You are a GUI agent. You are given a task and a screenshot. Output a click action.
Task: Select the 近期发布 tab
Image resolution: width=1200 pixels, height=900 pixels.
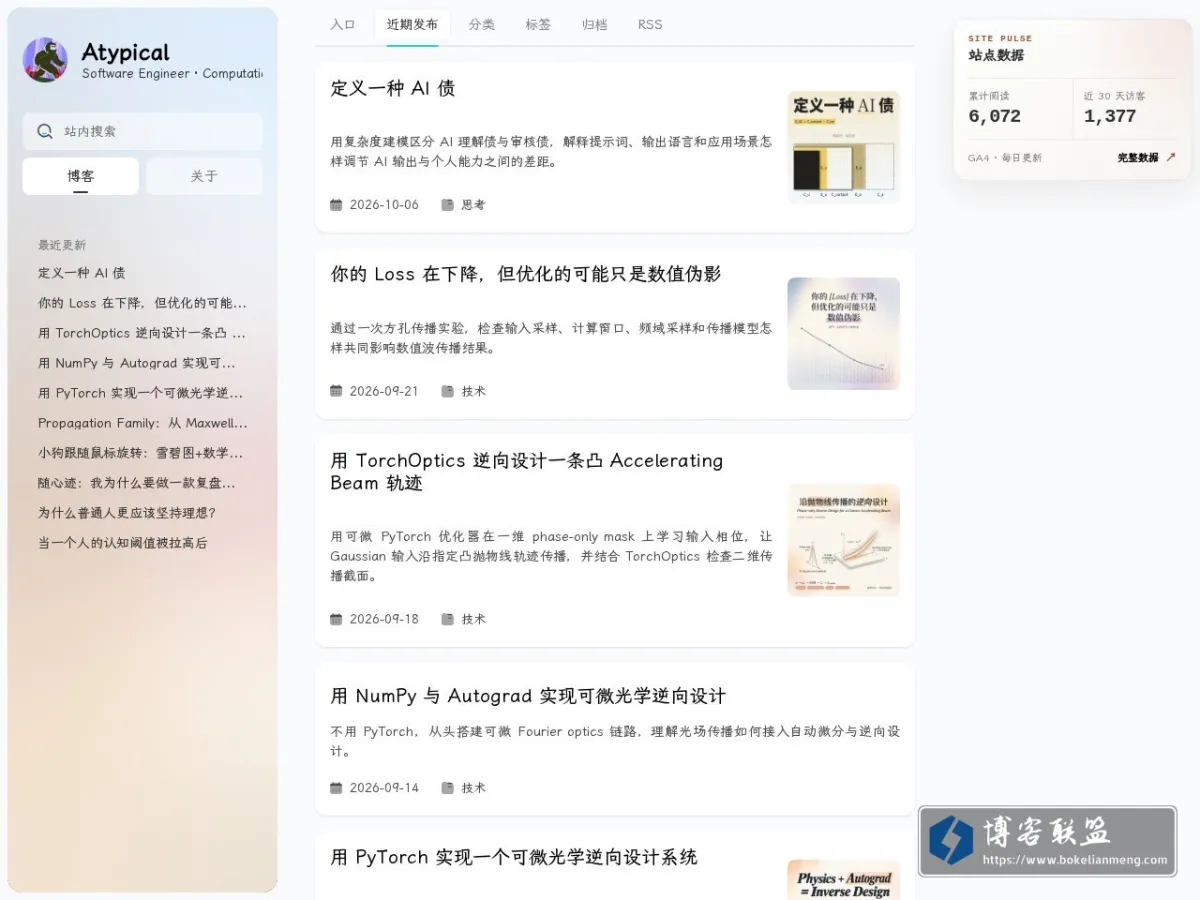412,25
